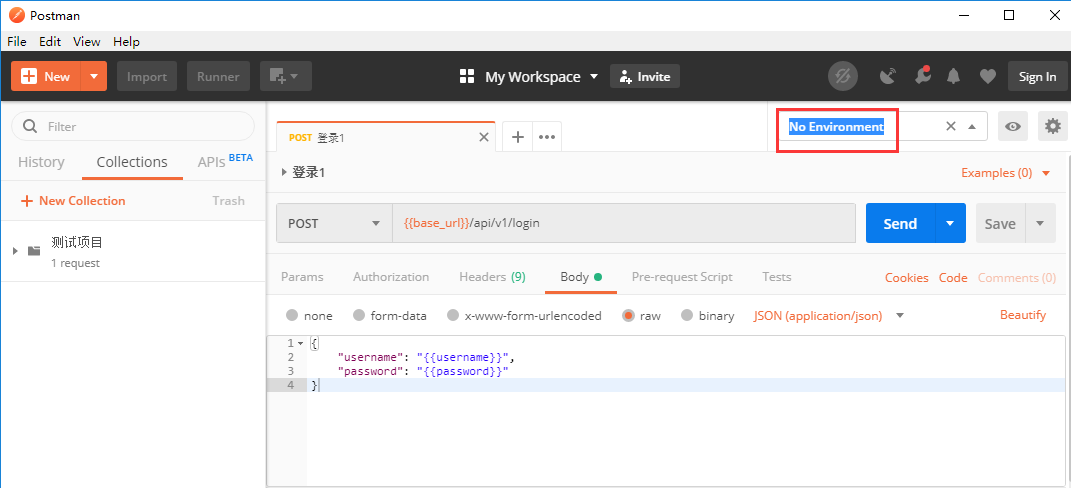Click the sync status offline icon
The height and width of the screenshot is (488, 1071).
pyautogui.click(x=843, y=77)
